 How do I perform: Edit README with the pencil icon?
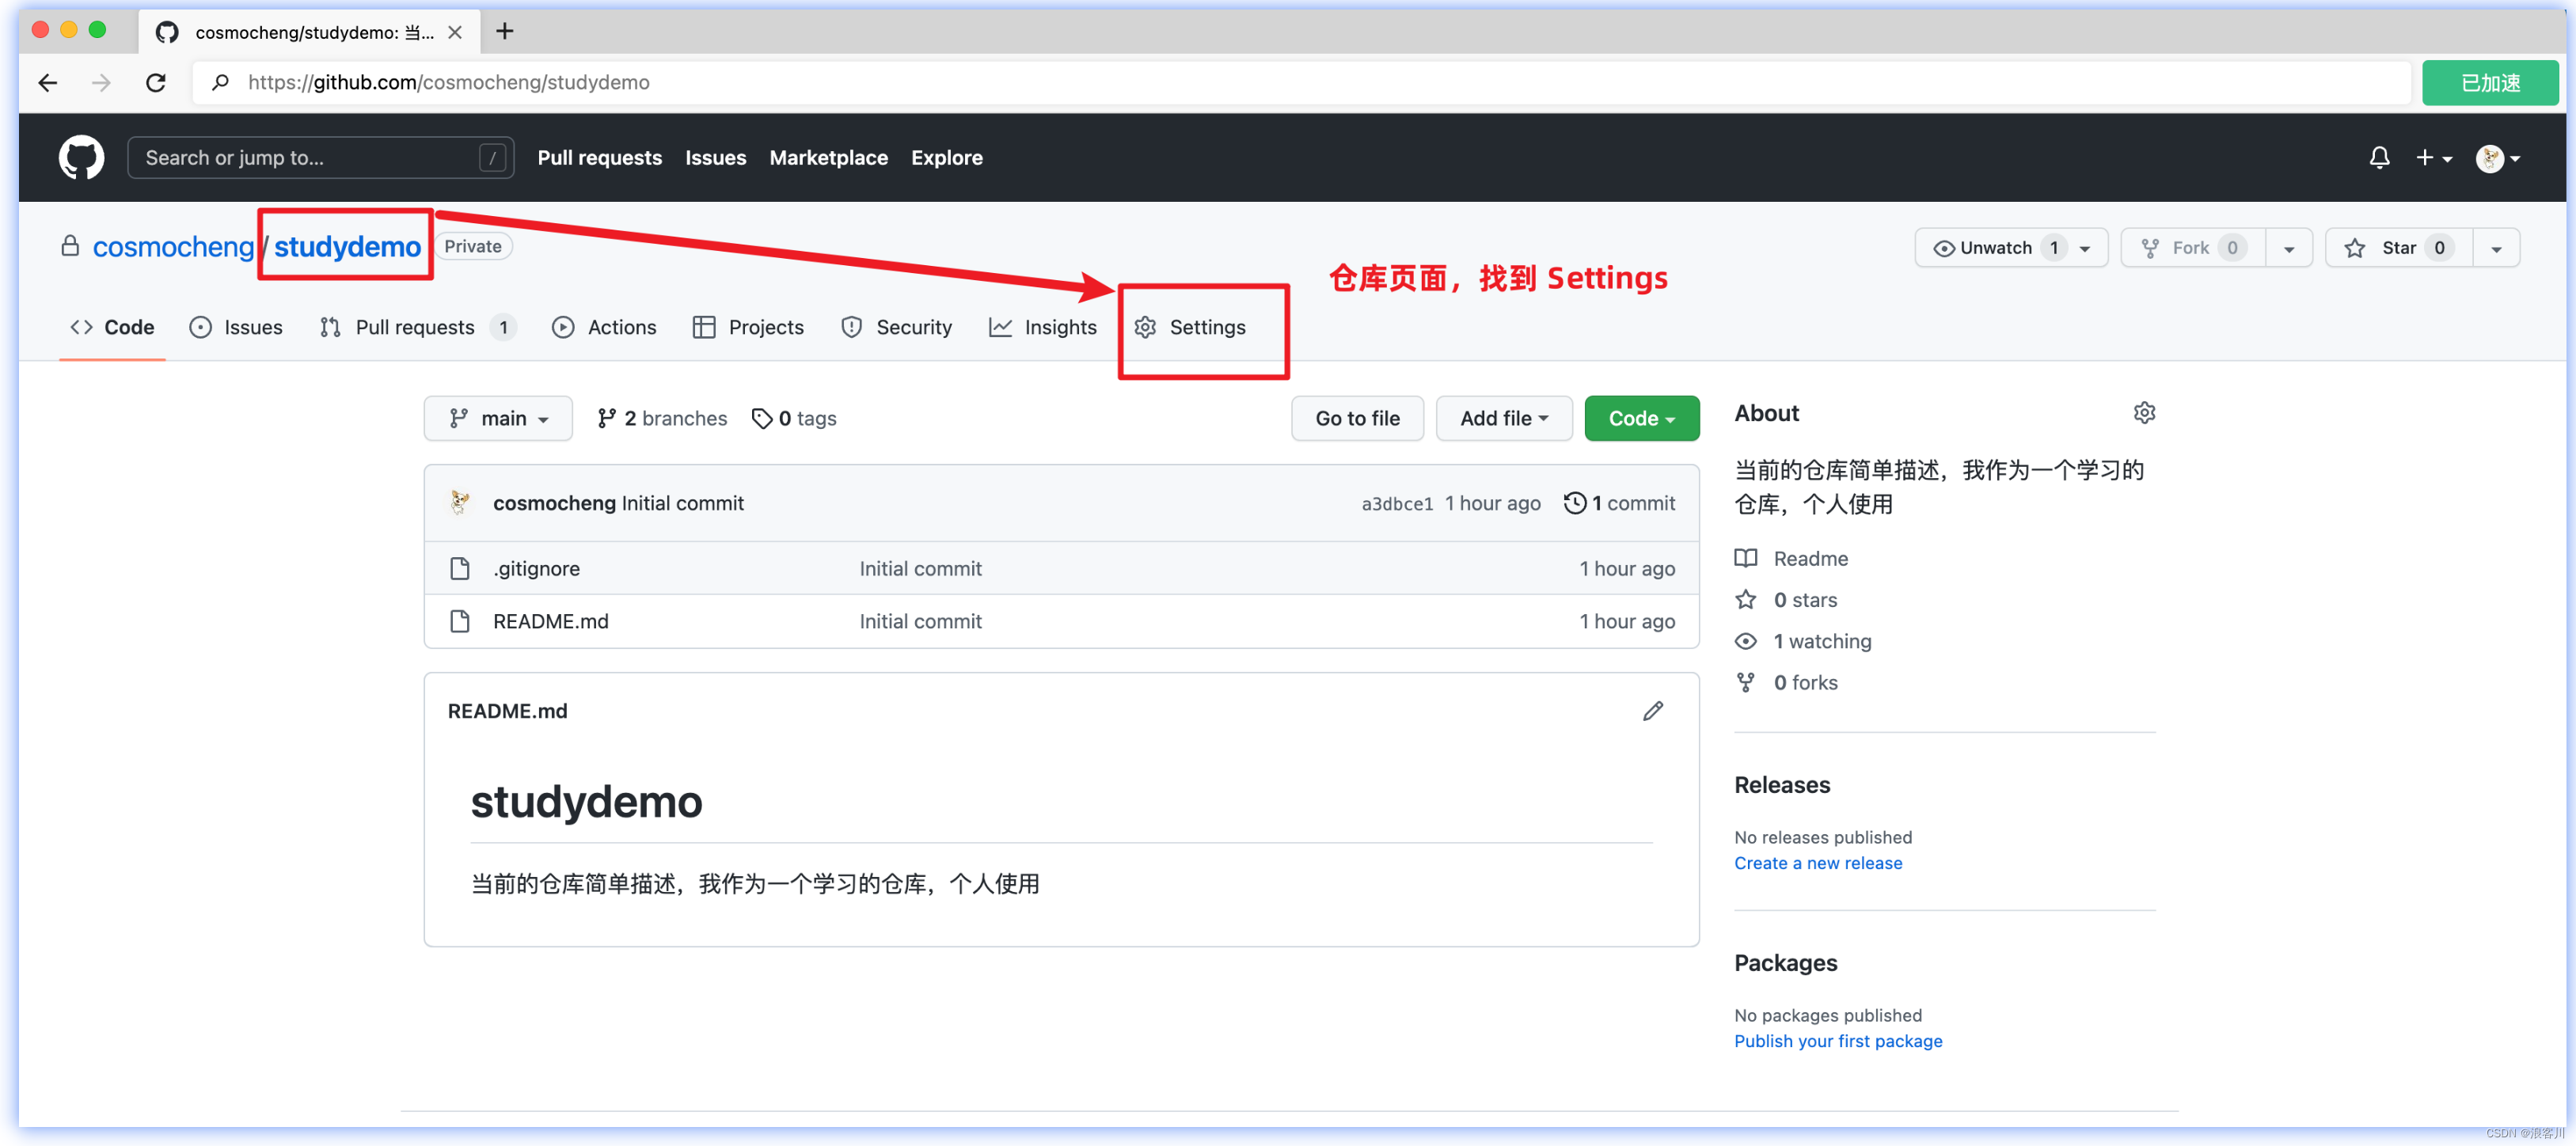(1652, 711)
